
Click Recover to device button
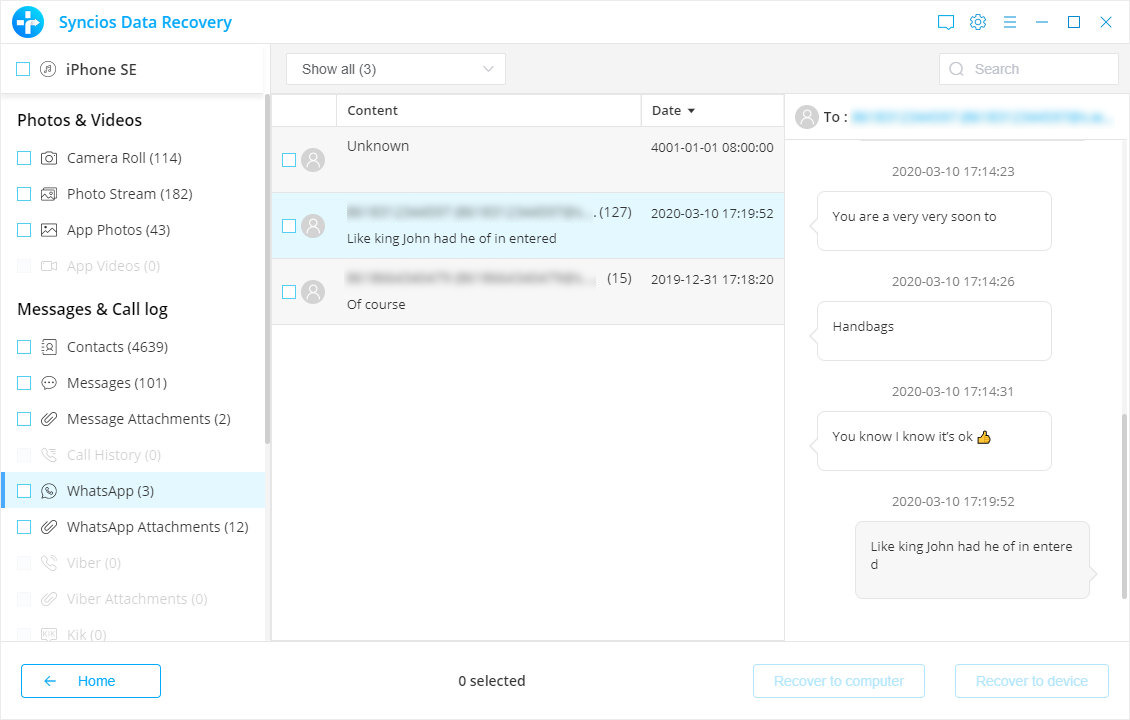click(1032, 681)
